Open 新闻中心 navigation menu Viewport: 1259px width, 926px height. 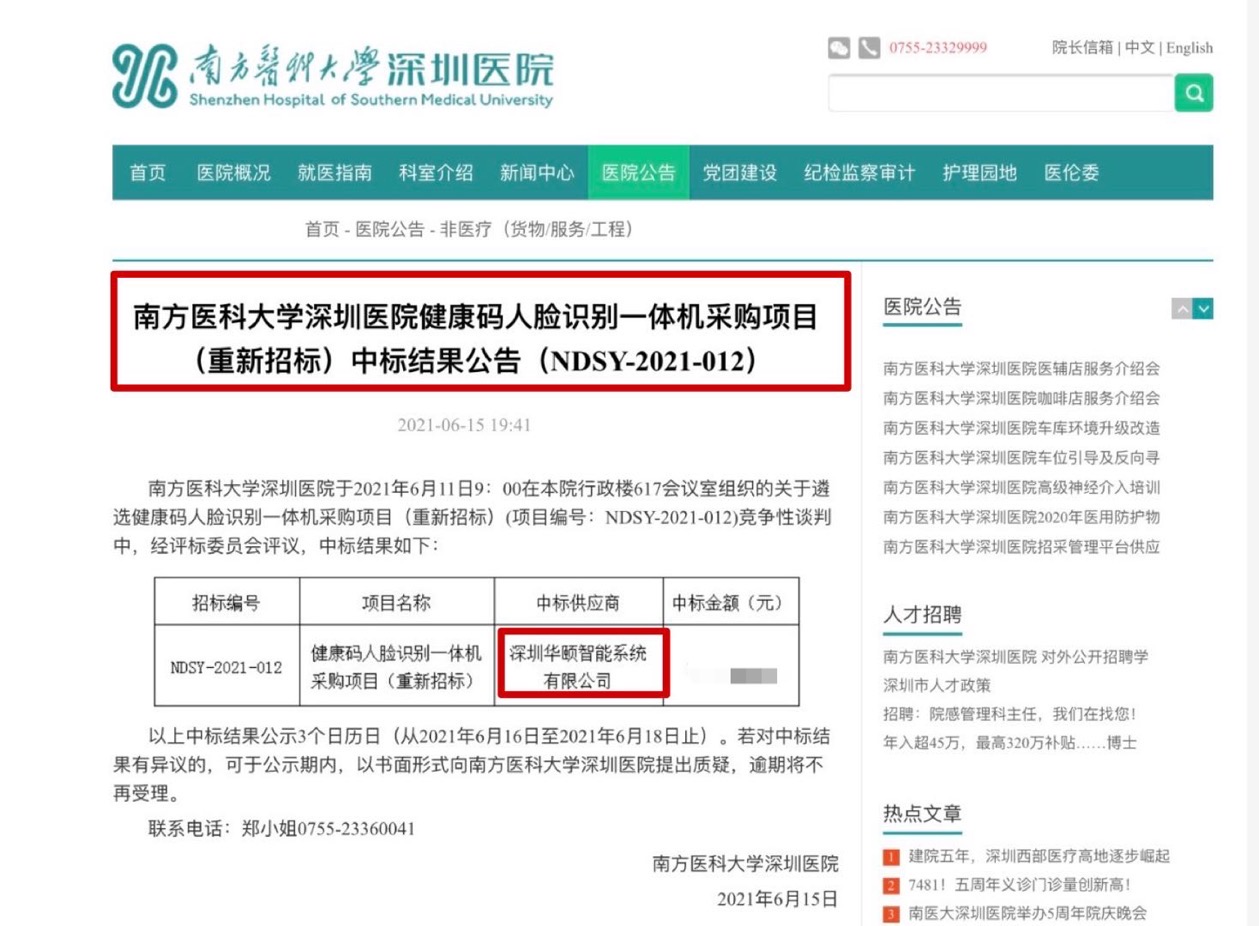pos(537,173)
